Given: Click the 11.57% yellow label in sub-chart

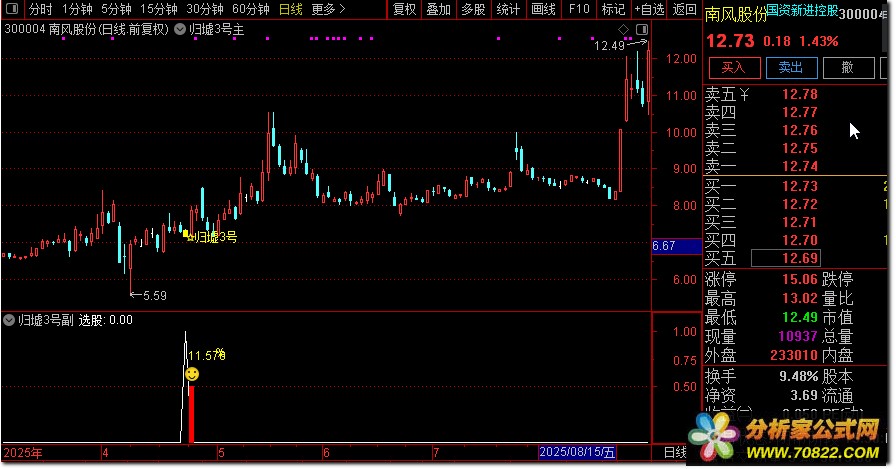Looking at the screenshot, I should [x=206, y=355].
